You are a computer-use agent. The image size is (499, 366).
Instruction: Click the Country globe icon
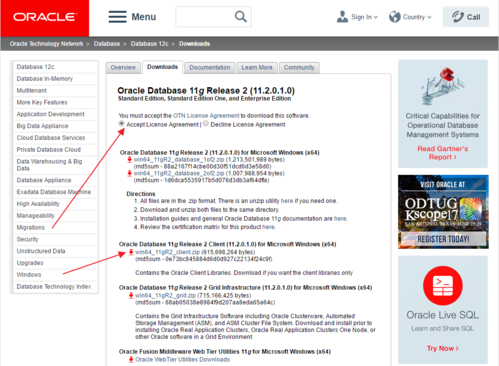tap(394, 17)
